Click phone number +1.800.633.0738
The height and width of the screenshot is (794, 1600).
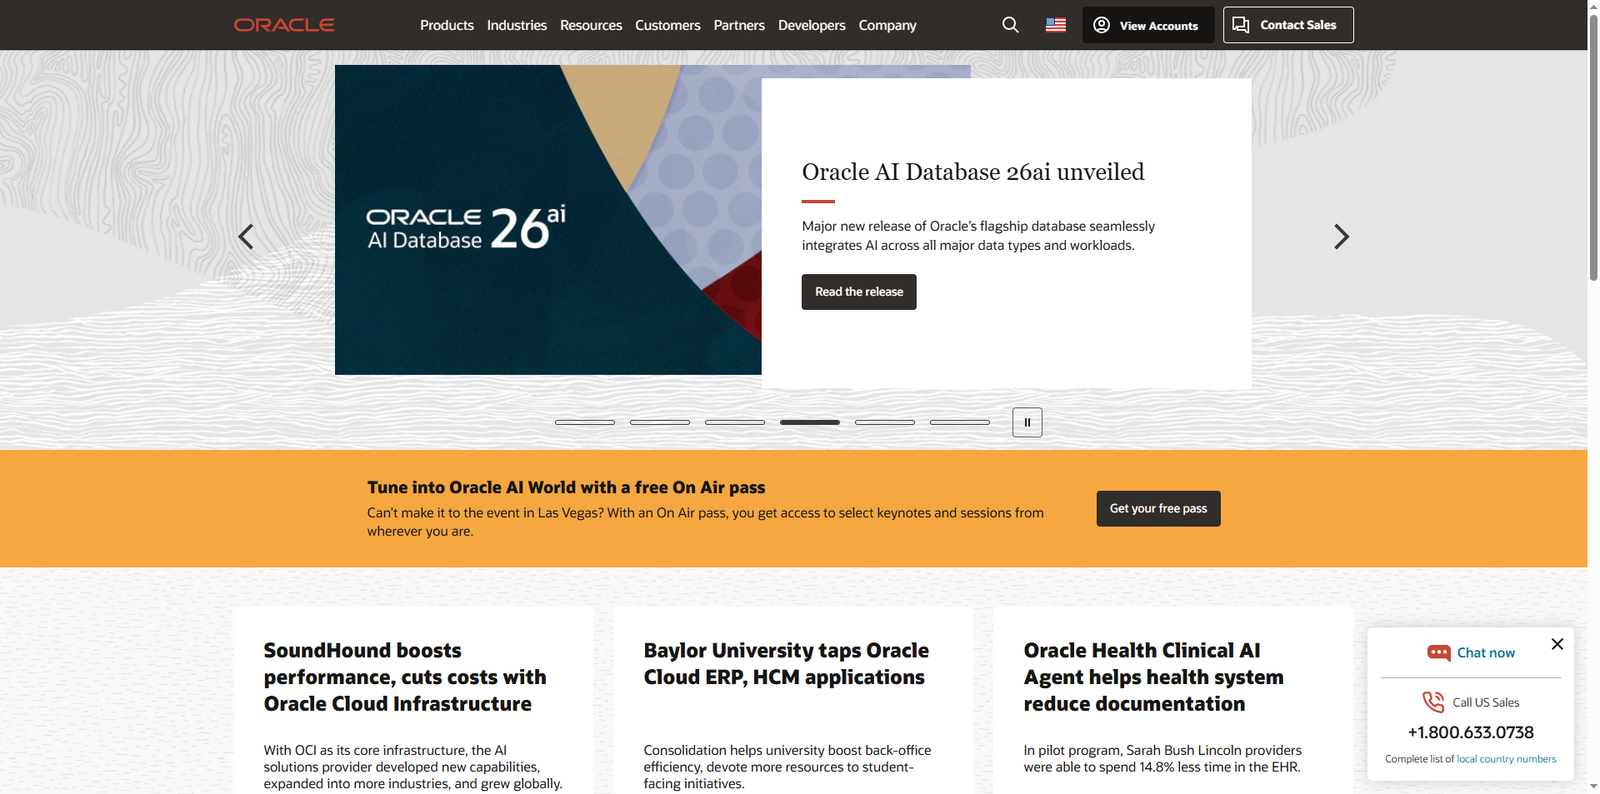1471,732
